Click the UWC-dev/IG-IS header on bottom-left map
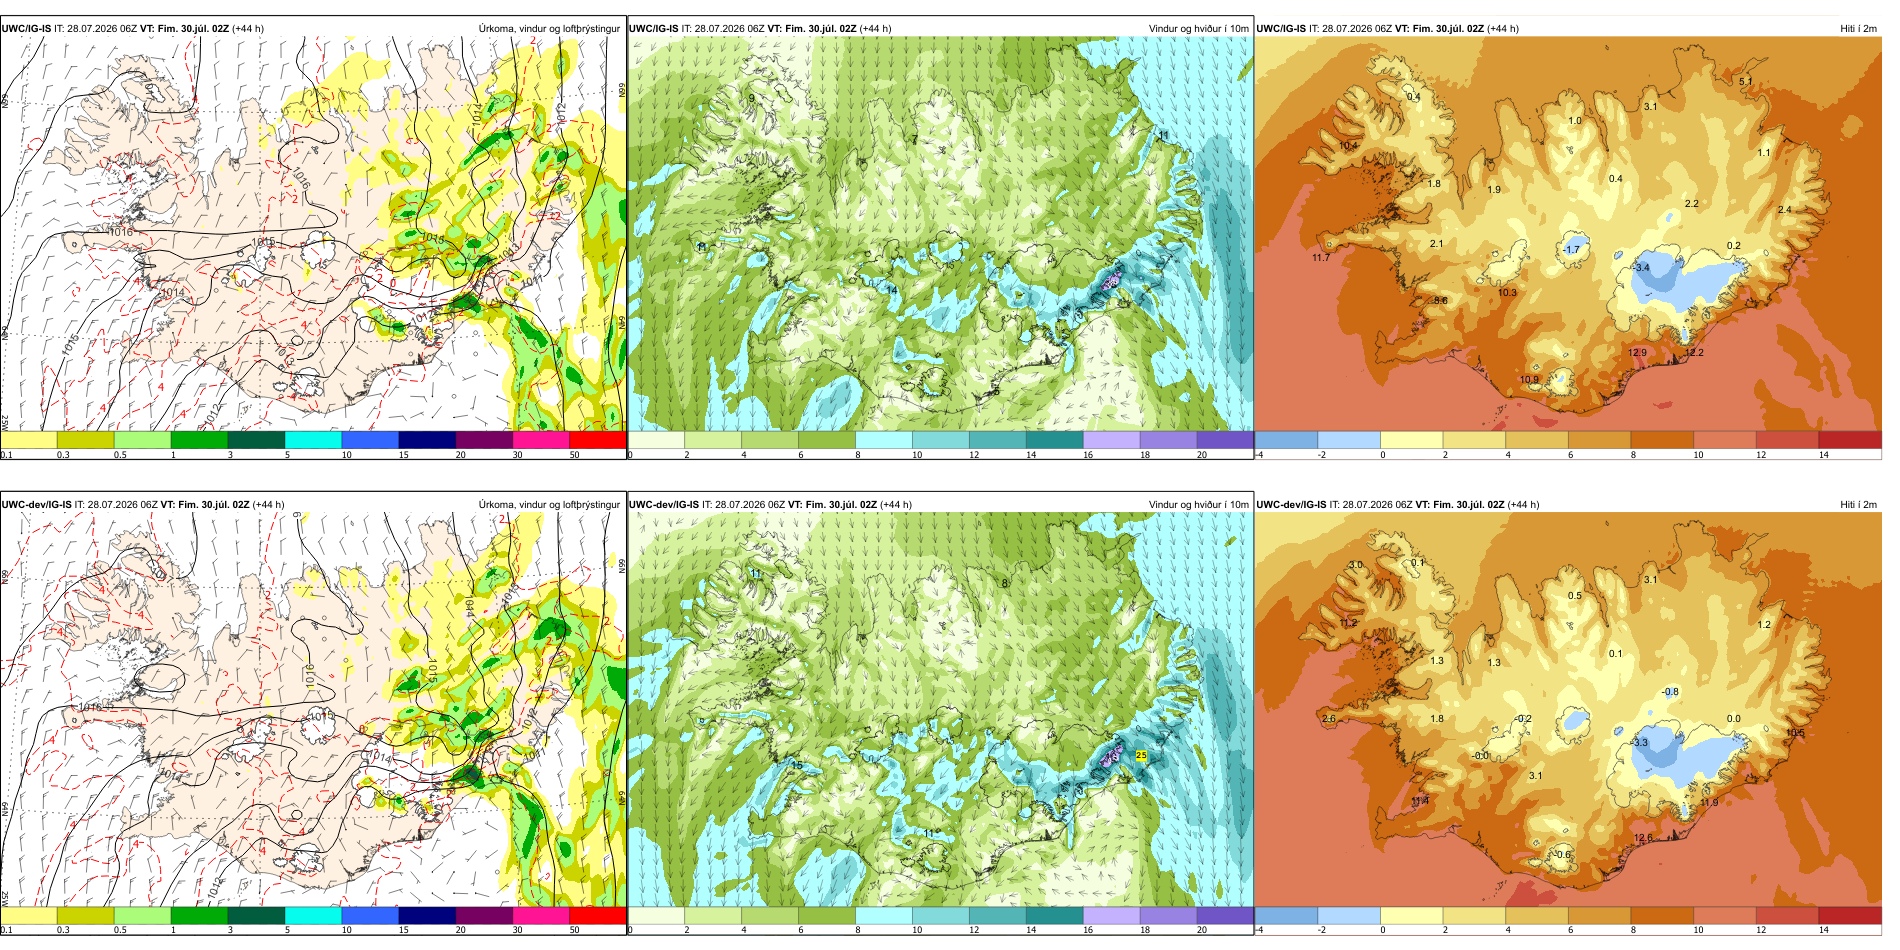Viewport: 1900px width, 950px height. [x=37, y=505]
